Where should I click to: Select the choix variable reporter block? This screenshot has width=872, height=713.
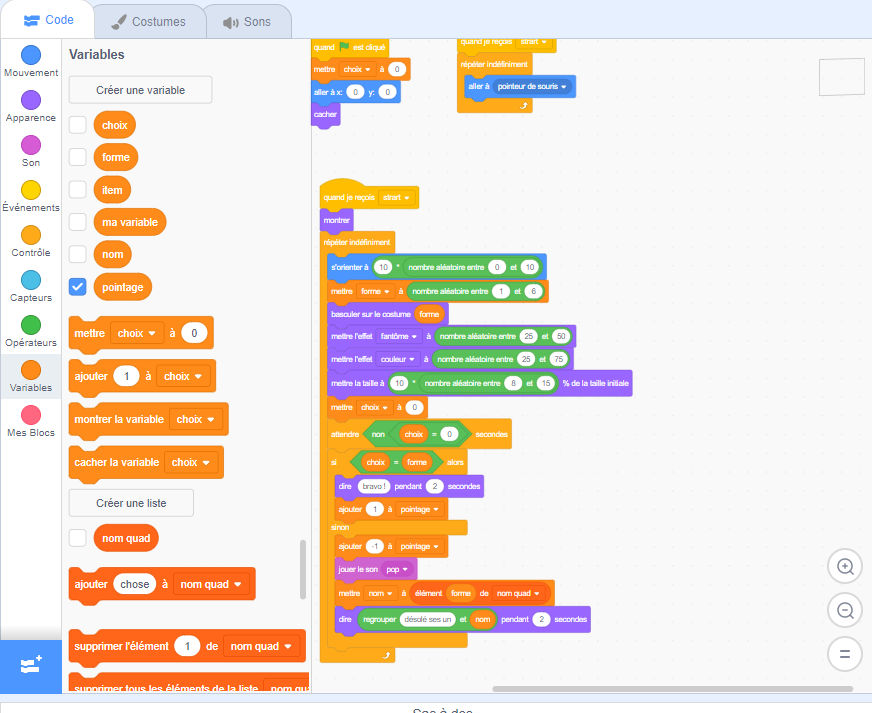tap(115, 125)
